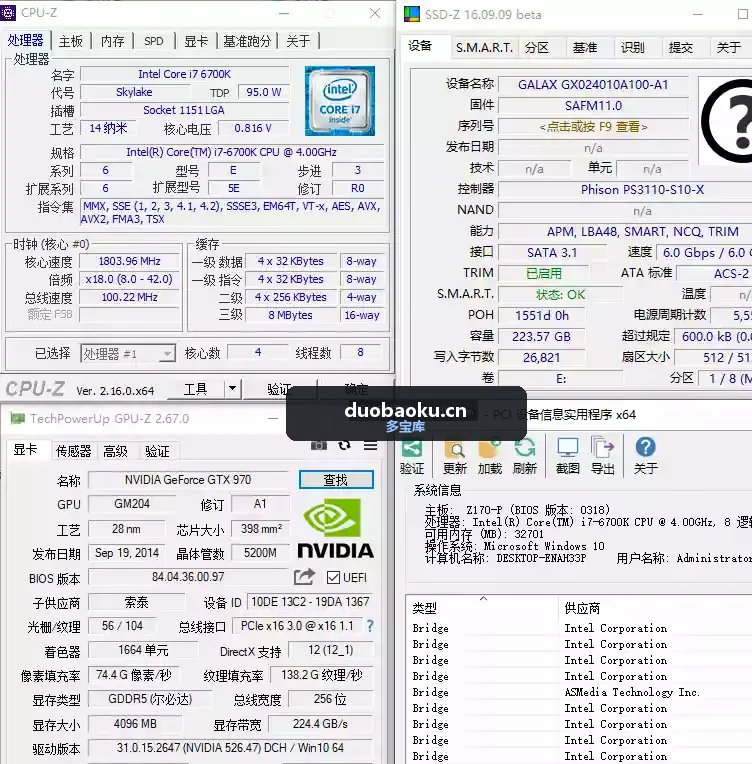Open the 基准跑分 tab in CPU-Z

coord(247,41)
